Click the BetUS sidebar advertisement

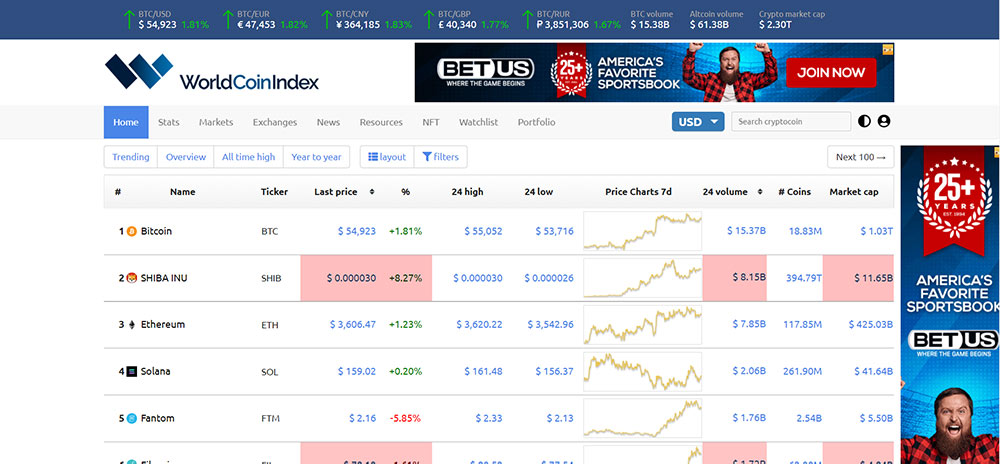[x=950, y=305]
